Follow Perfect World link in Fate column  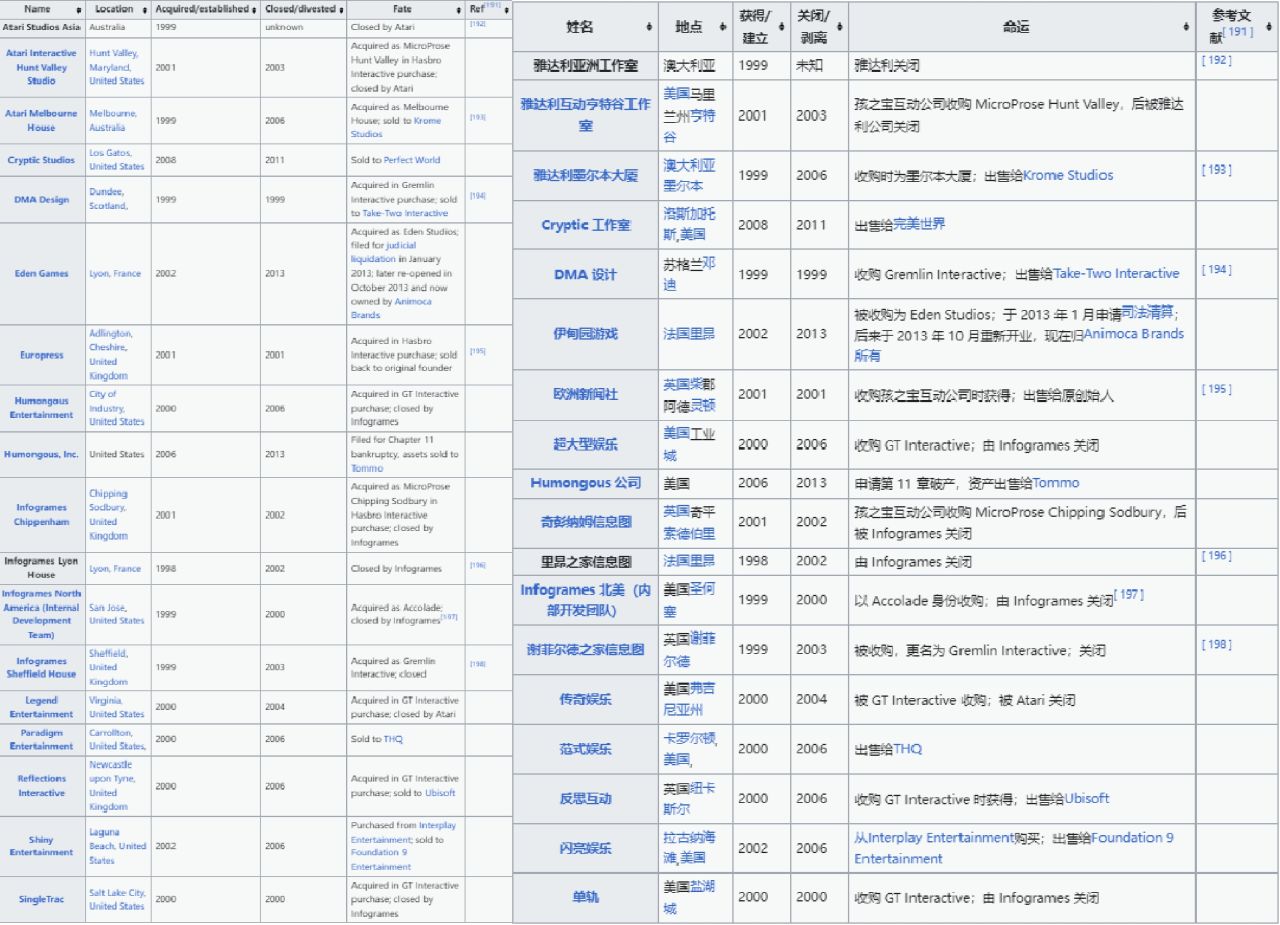(x=412, y=160)
